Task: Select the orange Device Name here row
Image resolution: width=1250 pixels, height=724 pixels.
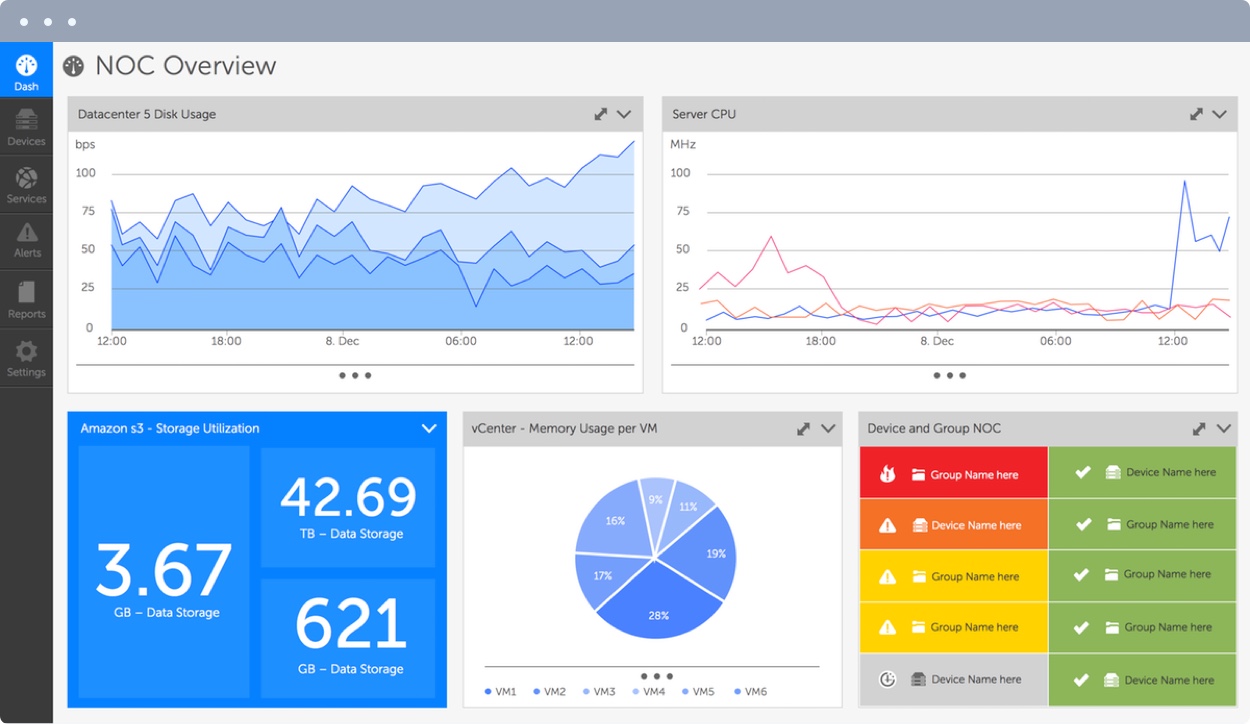Action: (953, 524)
